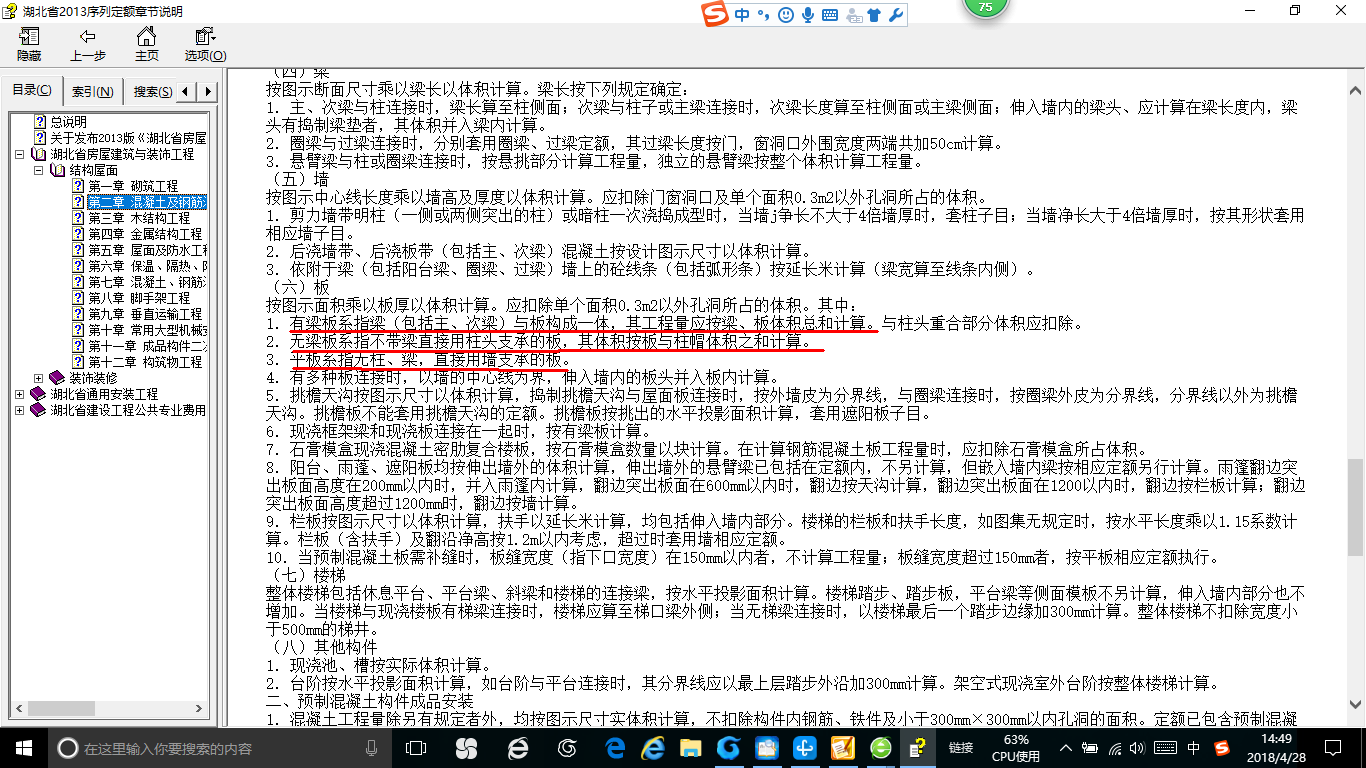Open the Microsoft Edge taskbar icon
This screenshot has height=768, width=1366.
pyautogui.click(x=616, y=747)
